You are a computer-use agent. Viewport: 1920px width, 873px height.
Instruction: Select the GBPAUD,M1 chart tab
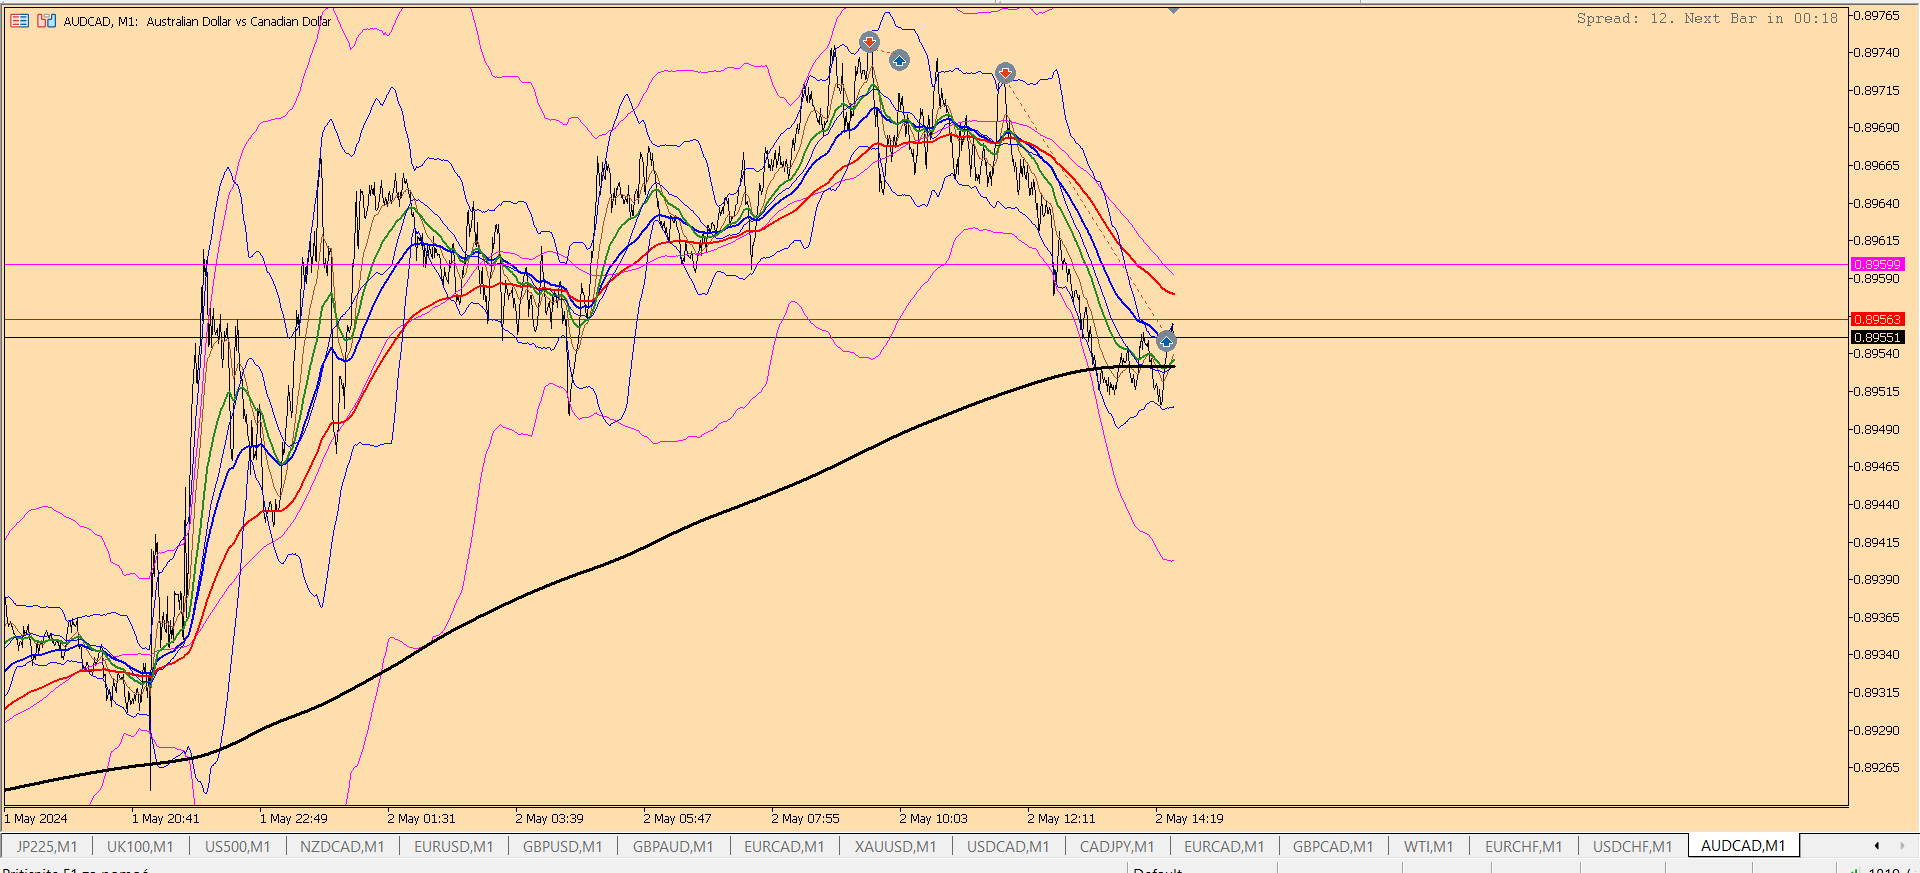[673, 846]
